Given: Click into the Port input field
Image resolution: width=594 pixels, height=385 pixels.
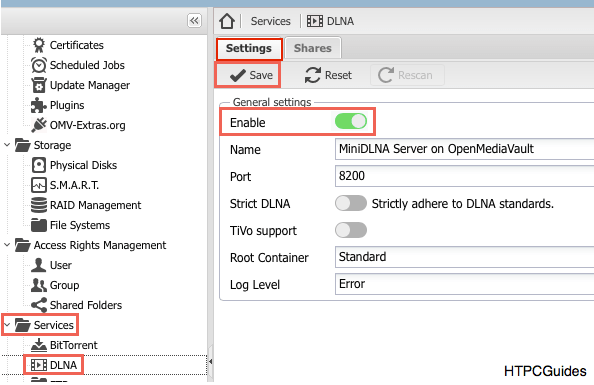Looking at the screenshot, I should pos(464,176).
